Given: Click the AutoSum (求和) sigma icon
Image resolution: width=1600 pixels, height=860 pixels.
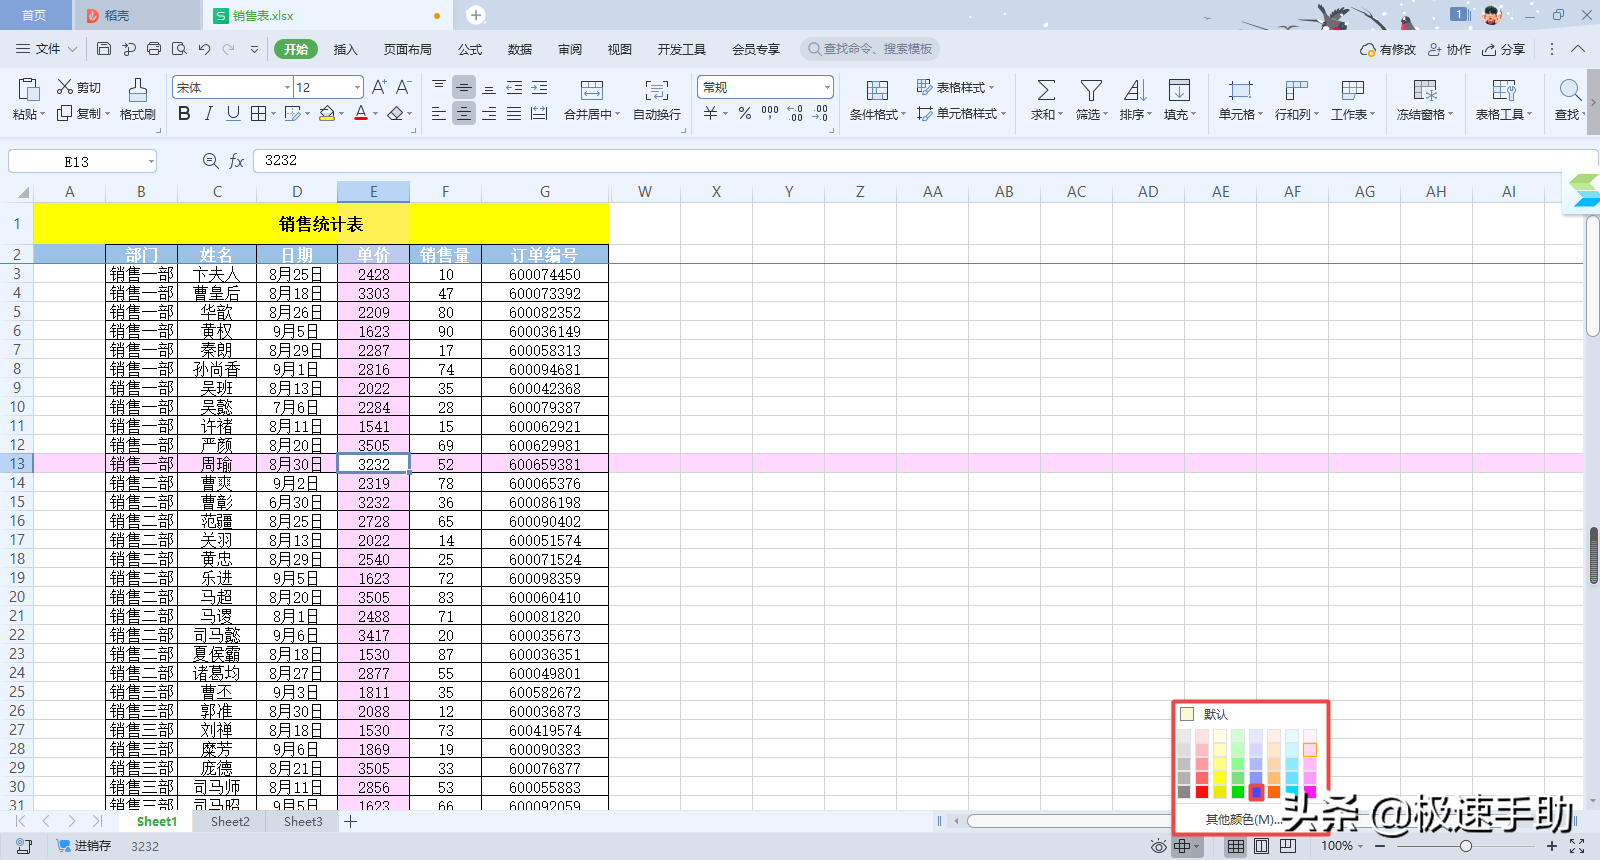Looking at the screenshot, I should point(1046,90).
